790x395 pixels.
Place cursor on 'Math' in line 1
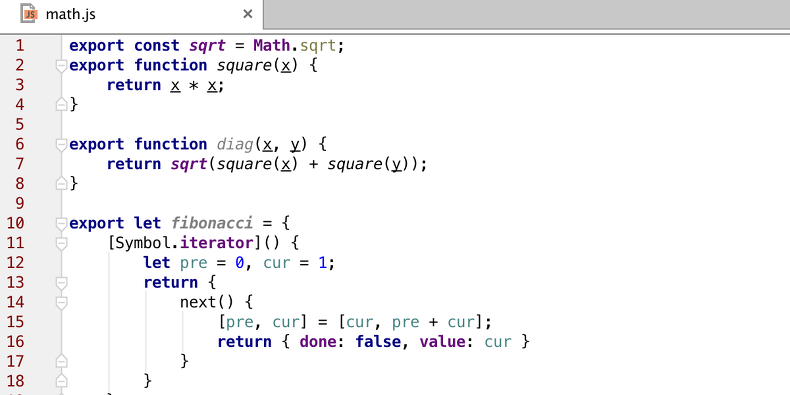click(272, 46)
